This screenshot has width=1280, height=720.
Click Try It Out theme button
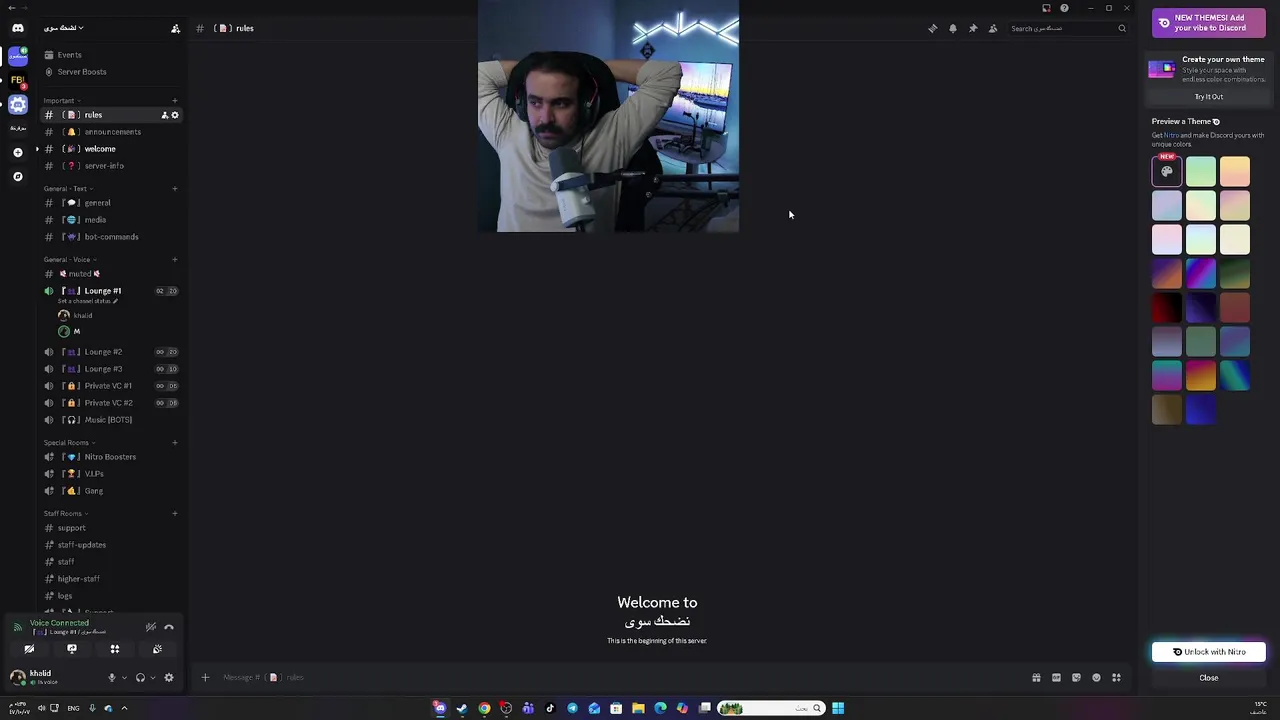click(x=1209, y=97)
